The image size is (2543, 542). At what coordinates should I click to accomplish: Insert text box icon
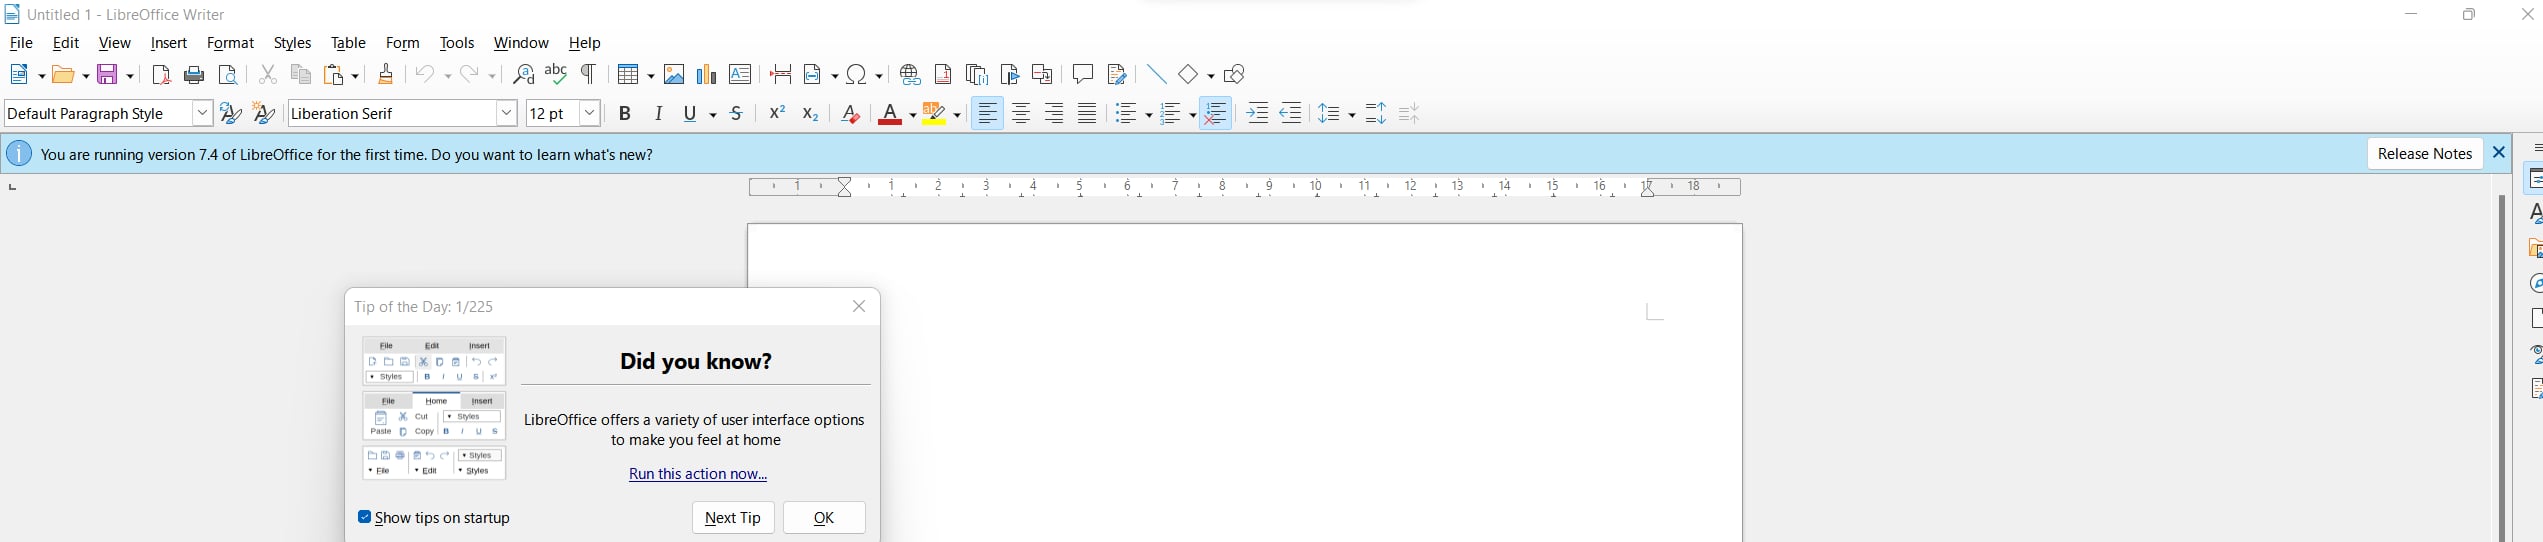click(740, 75)
